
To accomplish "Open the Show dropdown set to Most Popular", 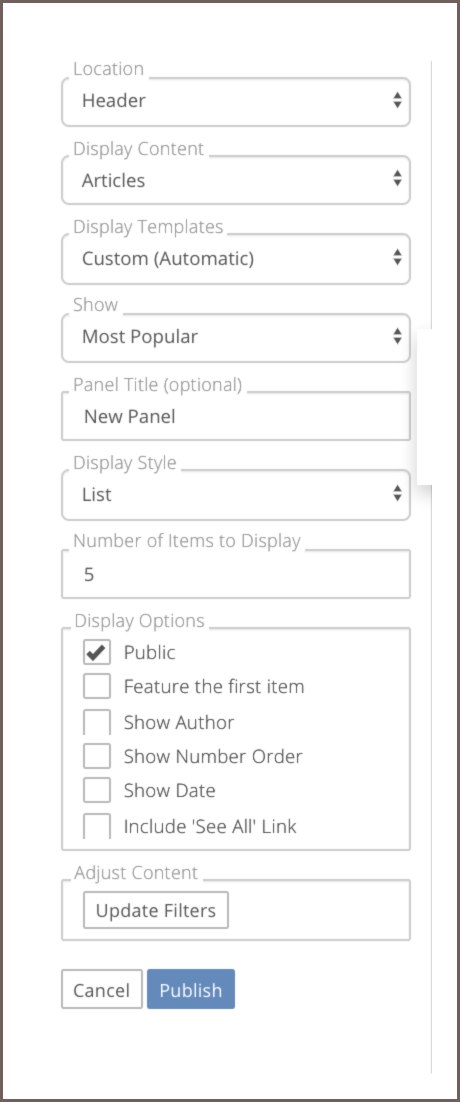I will [235, 337].
